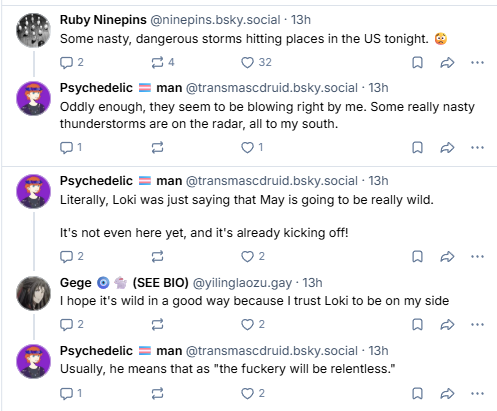Reply to Ruby Ninepins' storm post
497x411 pixels.
pos(71,63)
